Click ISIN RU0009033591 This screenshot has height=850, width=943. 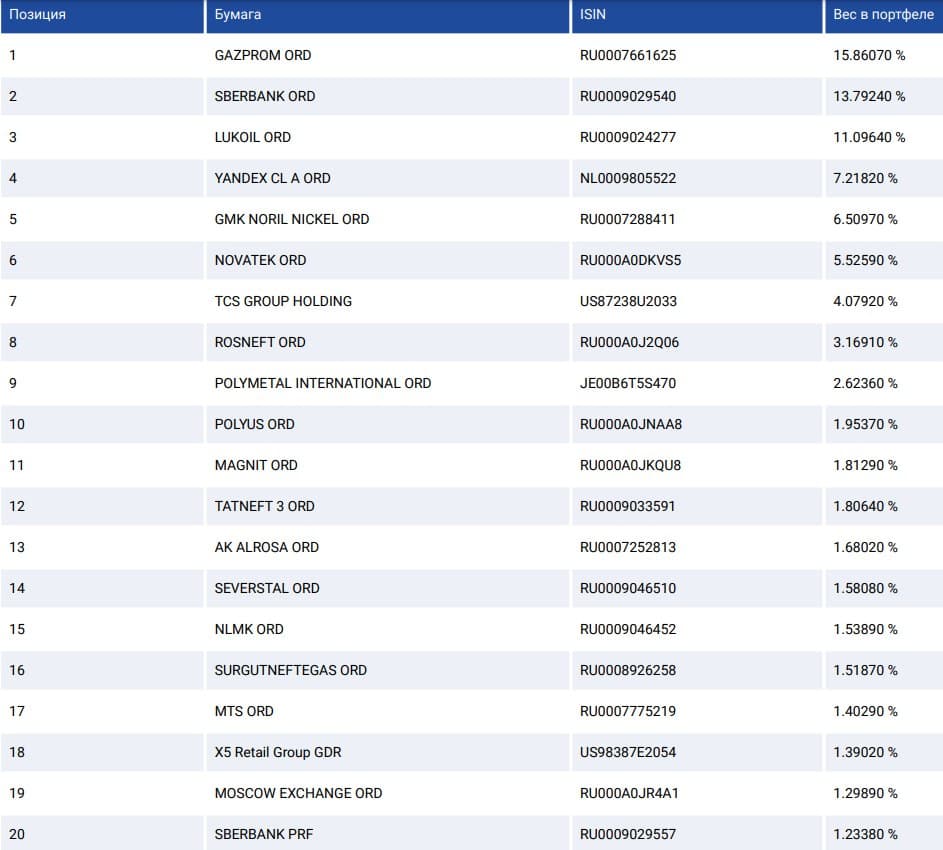[627, 506]
